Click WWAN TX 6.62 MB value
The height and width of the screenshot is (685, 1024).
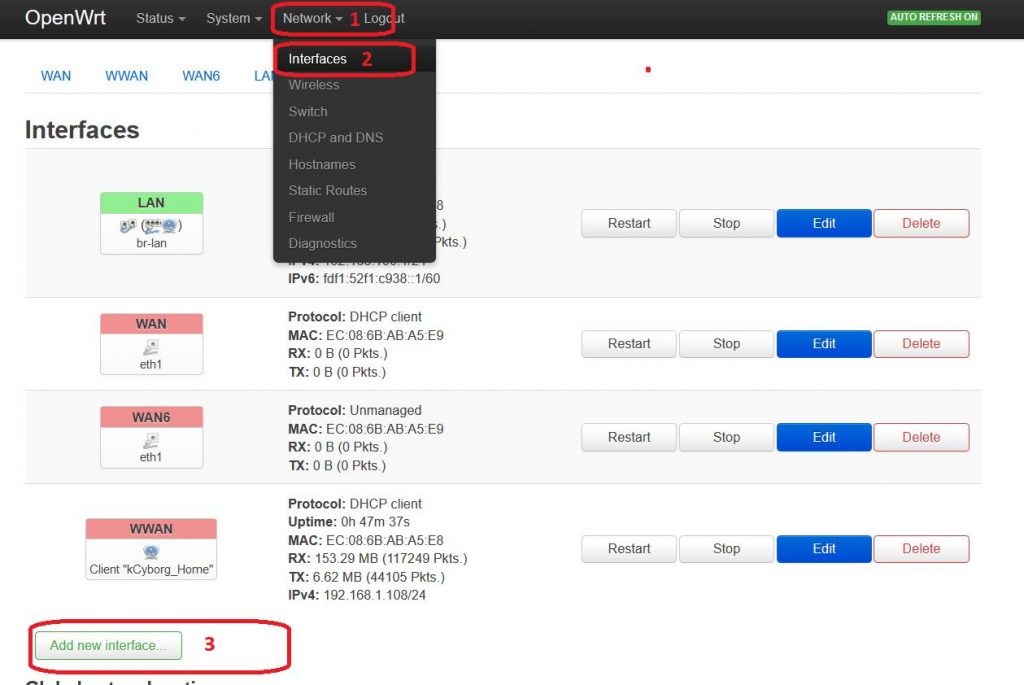379,577
